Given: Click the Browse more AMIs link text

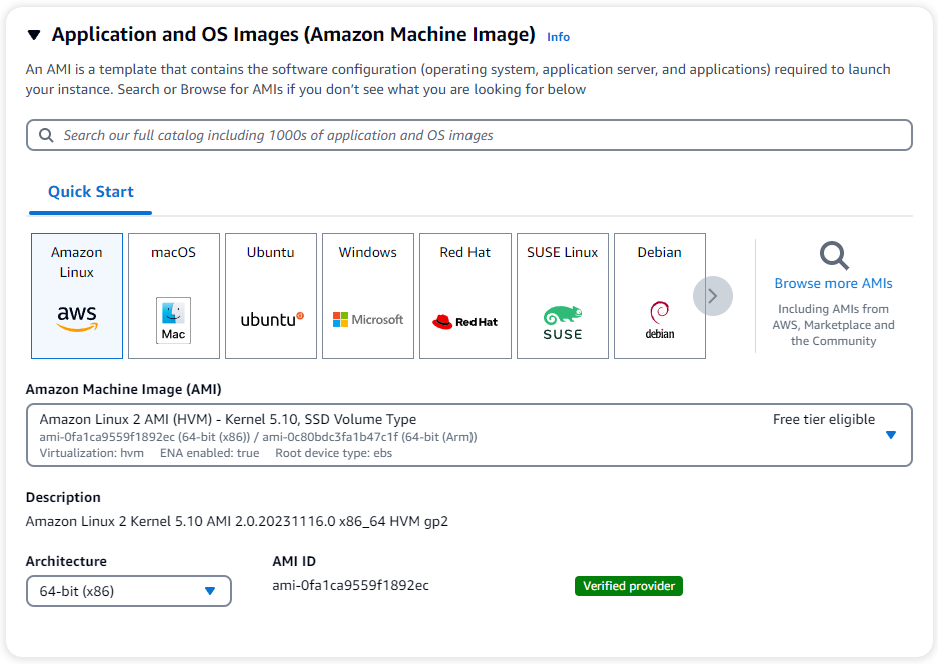Looking at the screenshot, I should pos(833,283).
